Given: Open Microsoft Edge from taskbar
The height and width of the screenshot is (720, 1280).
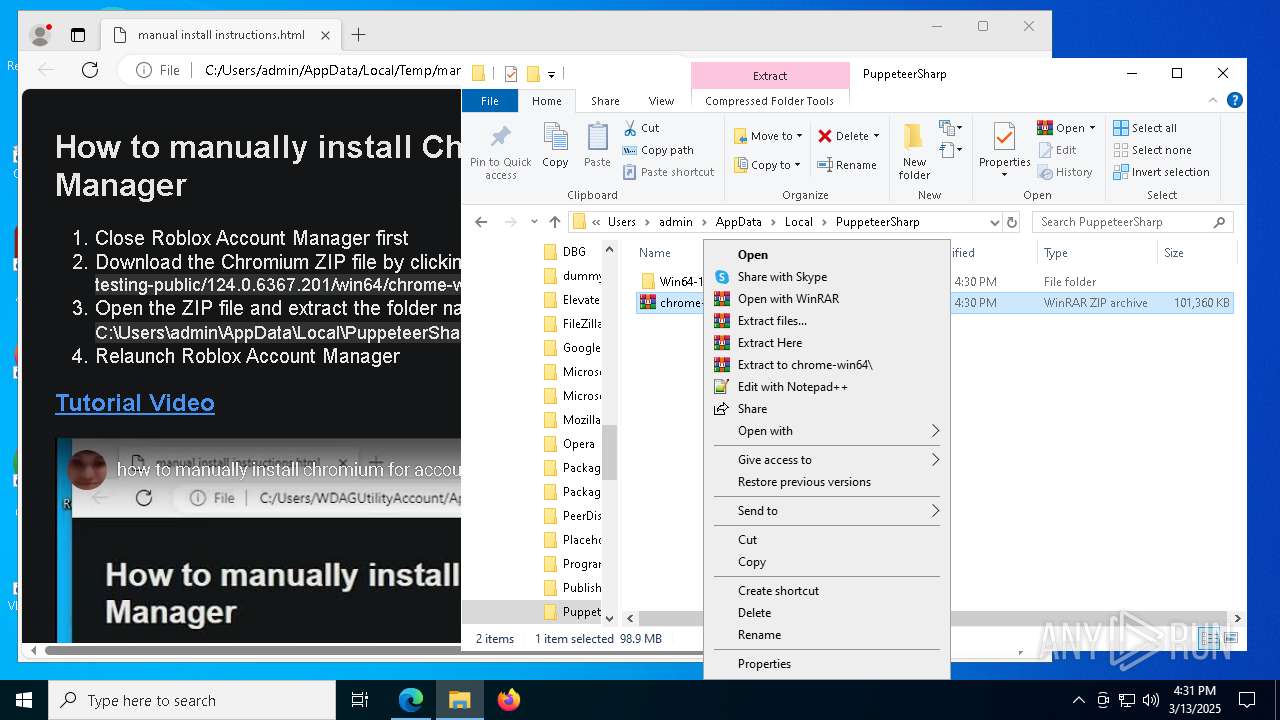Looking at the screenshot, I should pos(411,700).
